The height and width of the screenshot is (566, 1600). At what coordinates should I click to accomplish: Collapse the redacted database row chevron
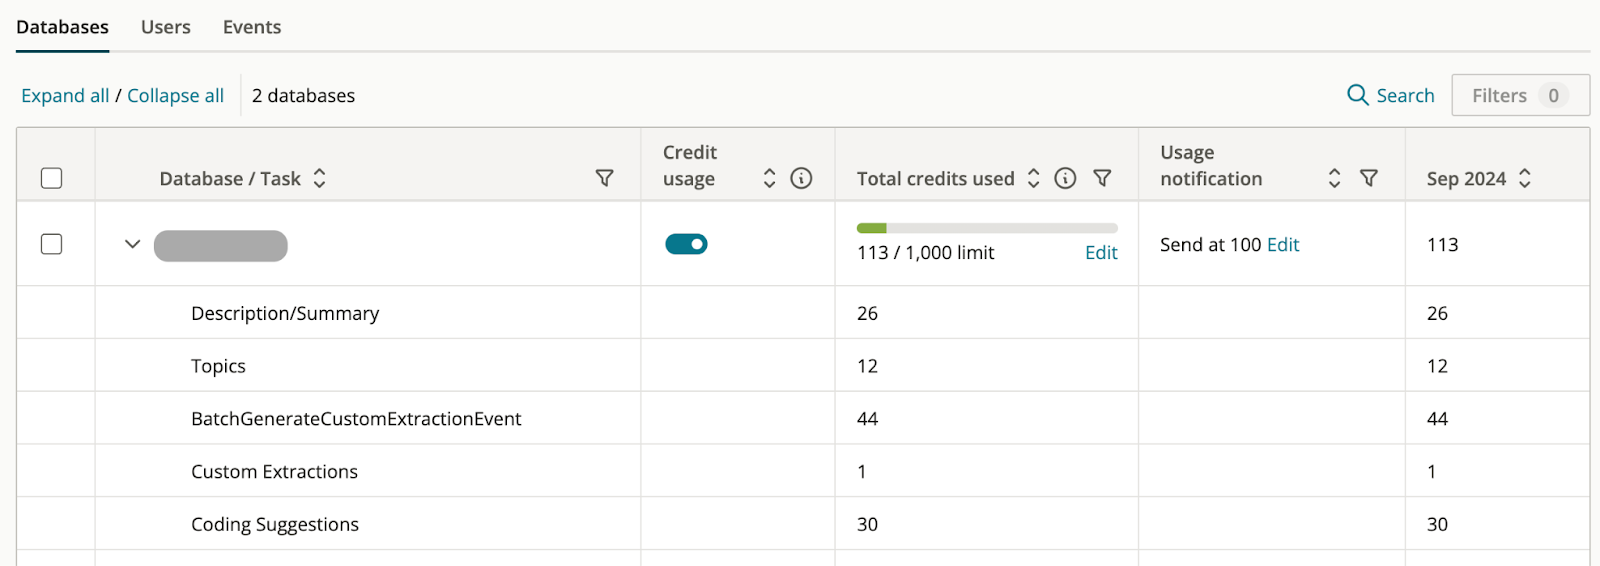[x=132, y=244]
